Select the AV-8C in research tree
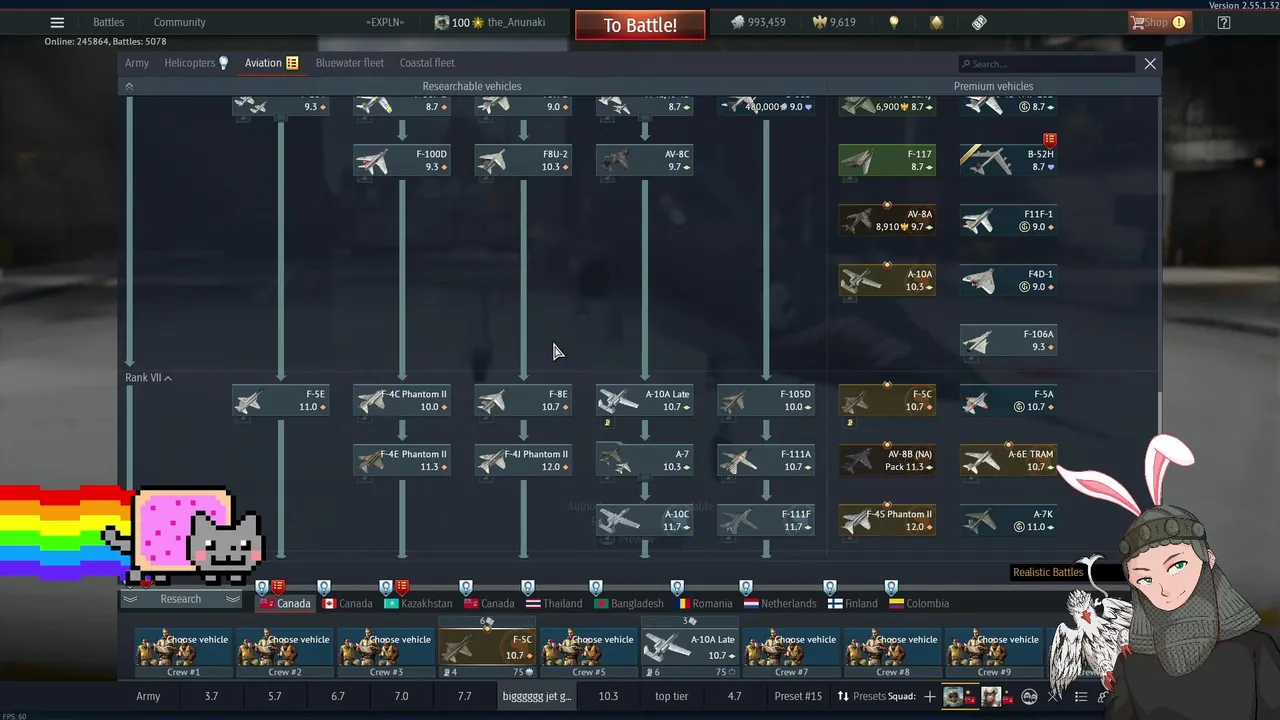 coord(644,160)
